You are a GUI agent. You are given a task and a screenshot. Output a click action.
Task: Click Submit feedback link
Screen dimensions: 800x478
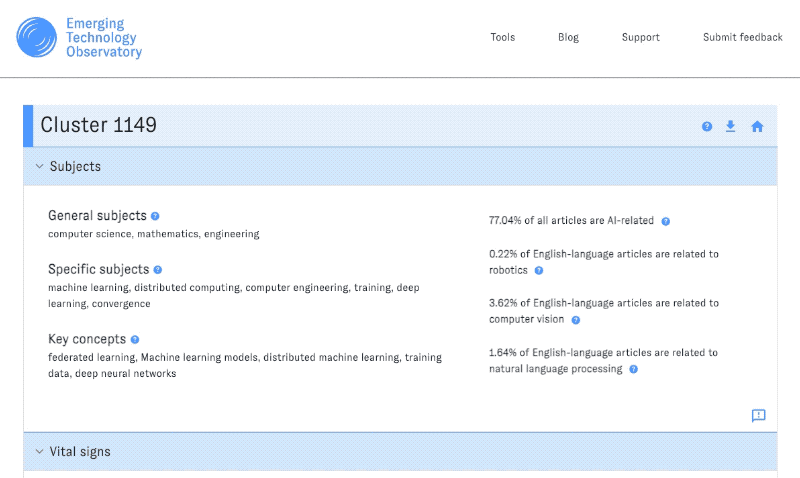pos(742,38)
